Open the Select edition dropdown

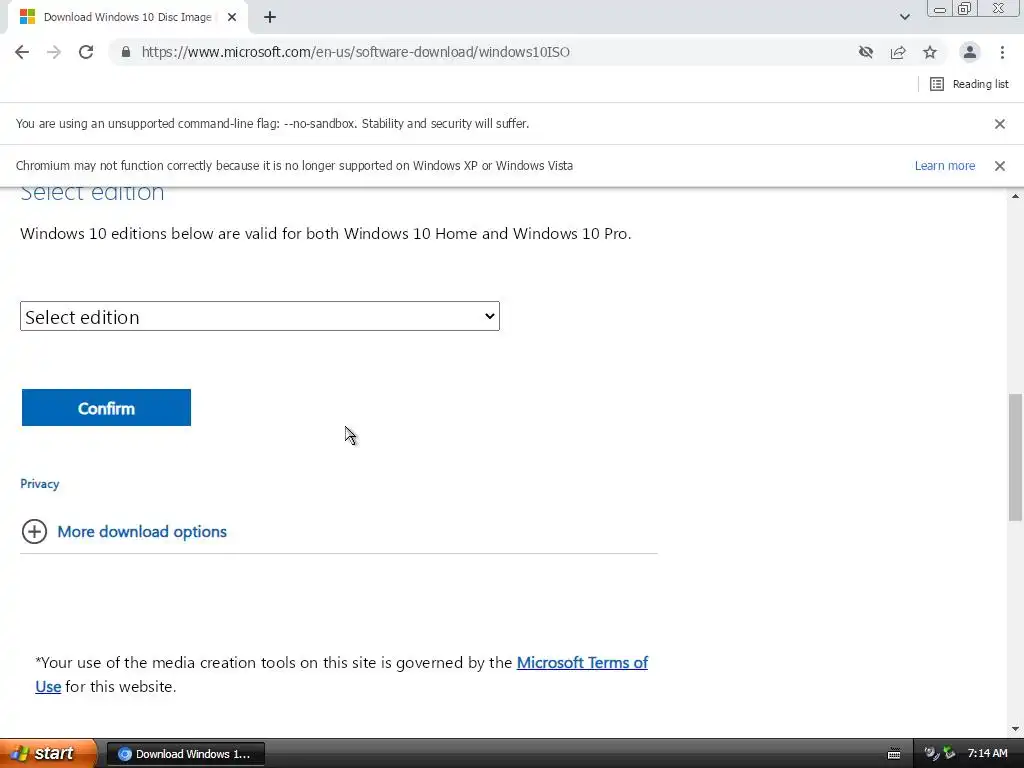tap(260, 316)
